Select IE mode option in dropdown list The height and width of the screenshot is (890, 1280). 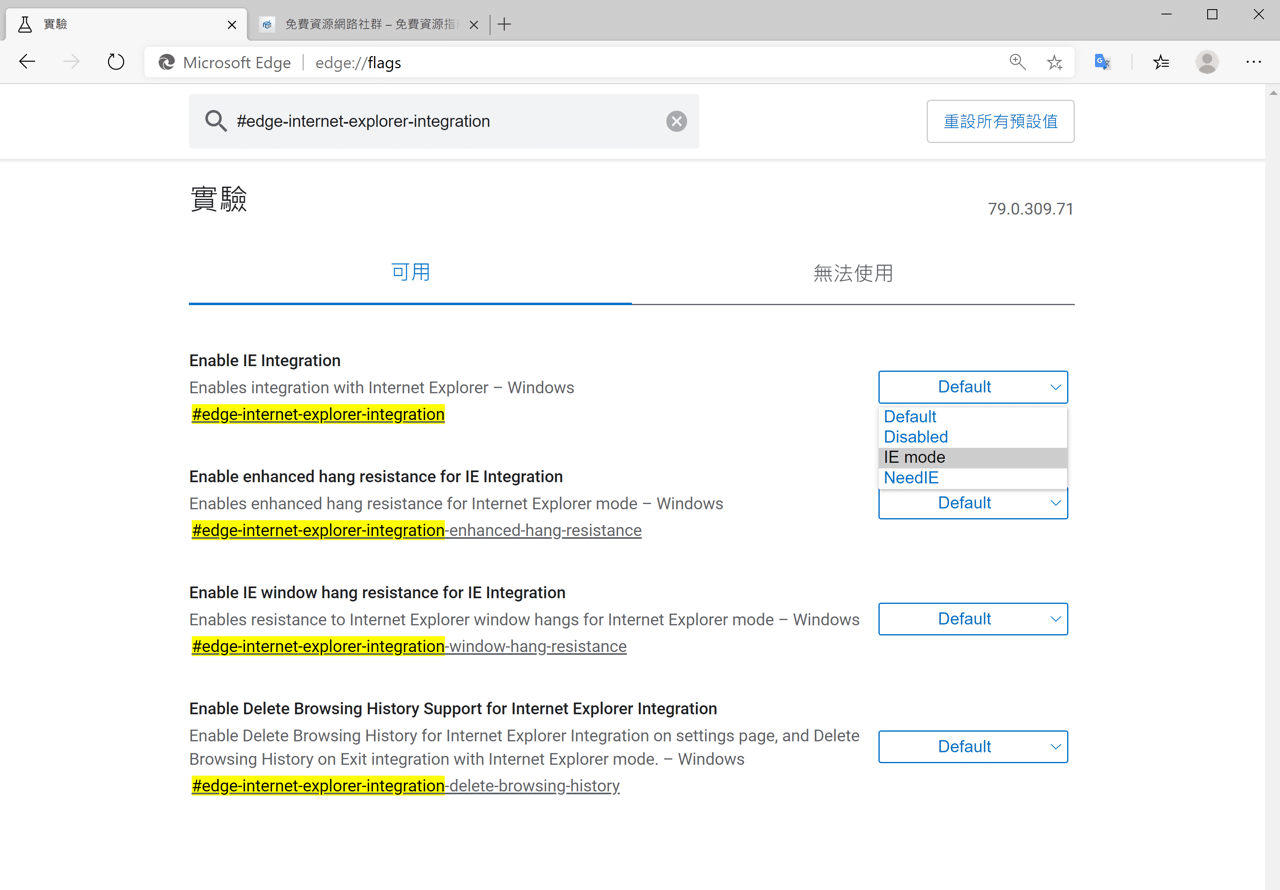click(973, 457)
